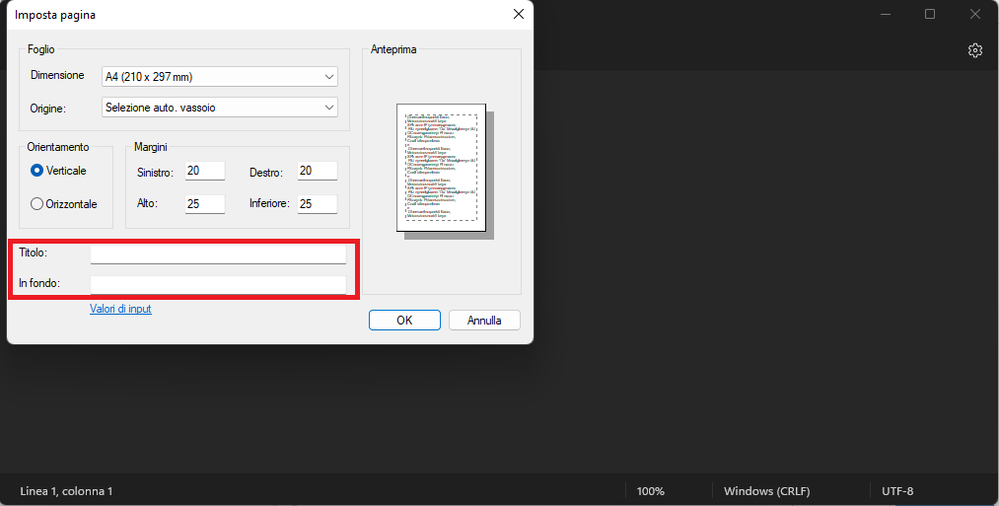The image size is (999, 506).
Task: Click the UTF-8 encoding indicator
Action: click(x=897, y=491)
